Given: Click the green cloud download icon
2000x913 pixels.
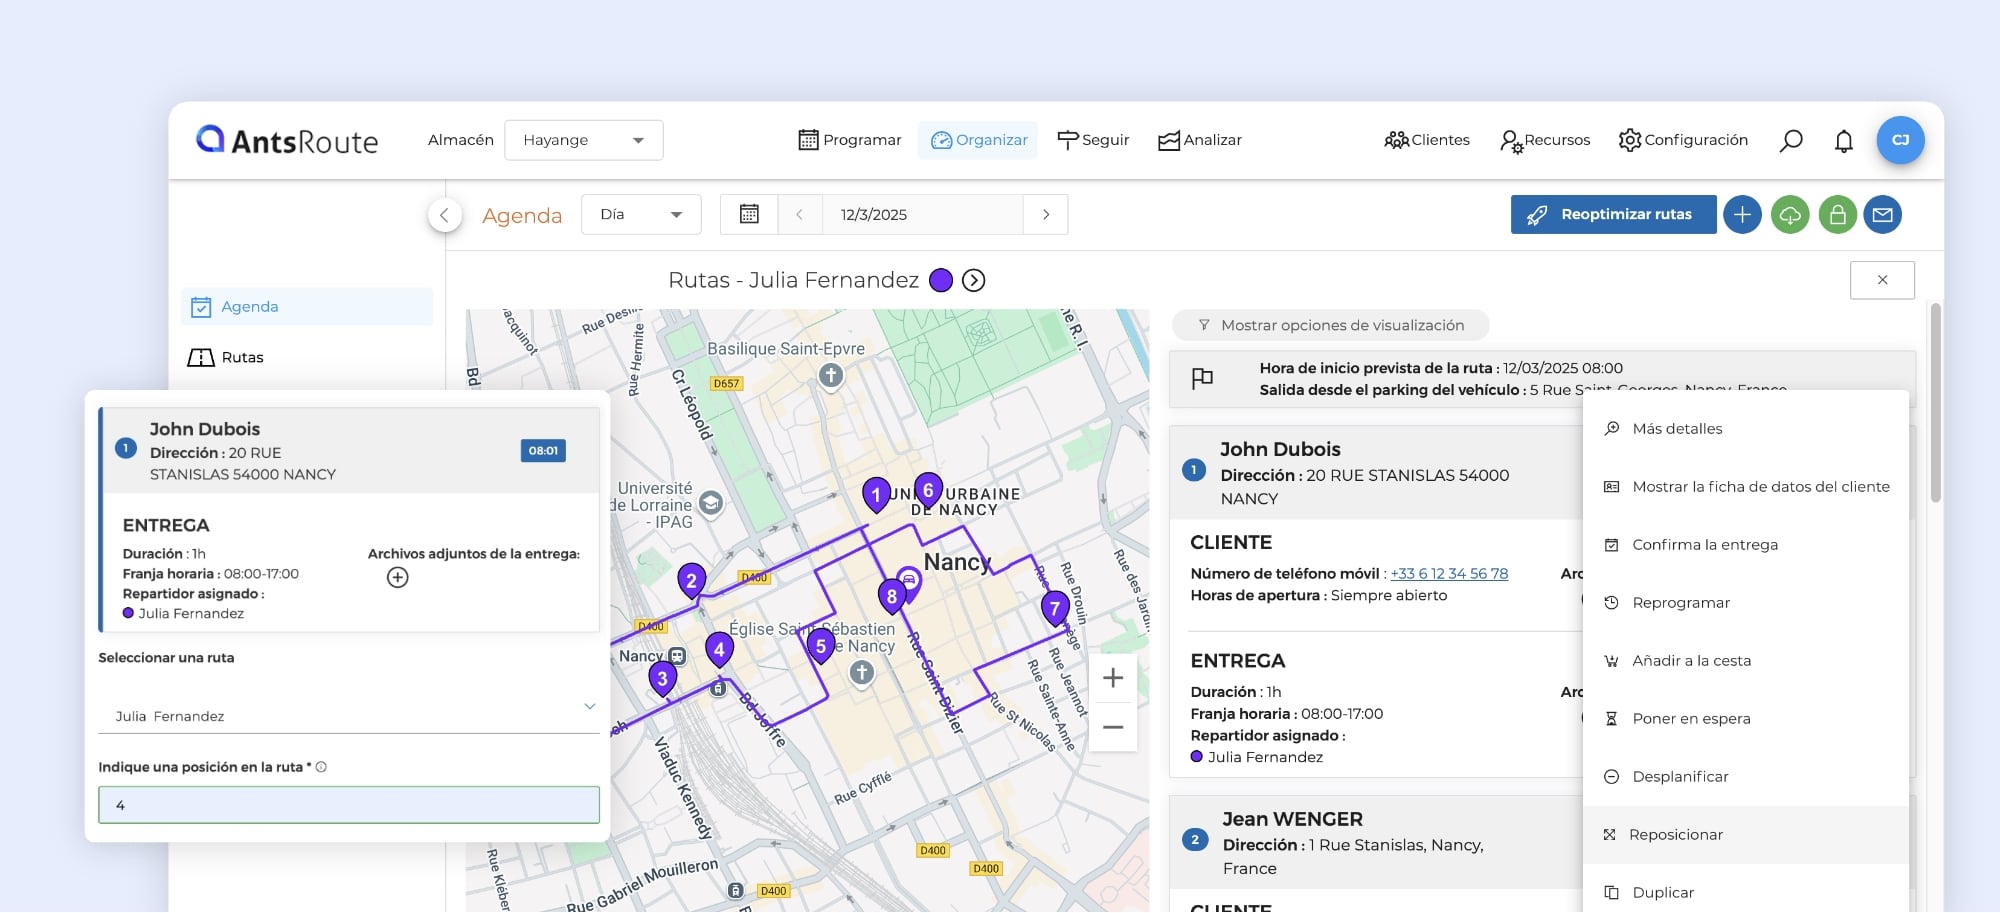Looking at the screenshot, I should point(1789,215).
